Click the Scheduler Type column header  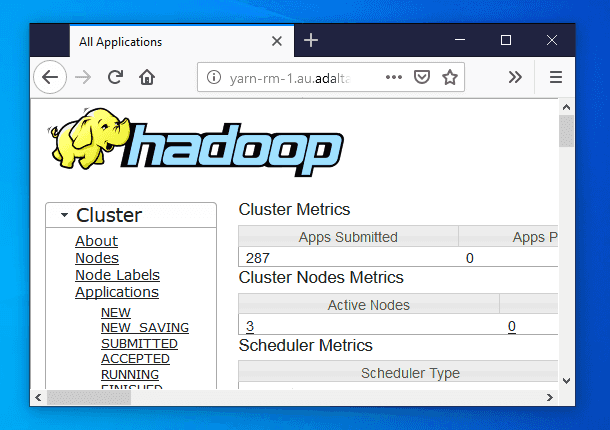398,373
